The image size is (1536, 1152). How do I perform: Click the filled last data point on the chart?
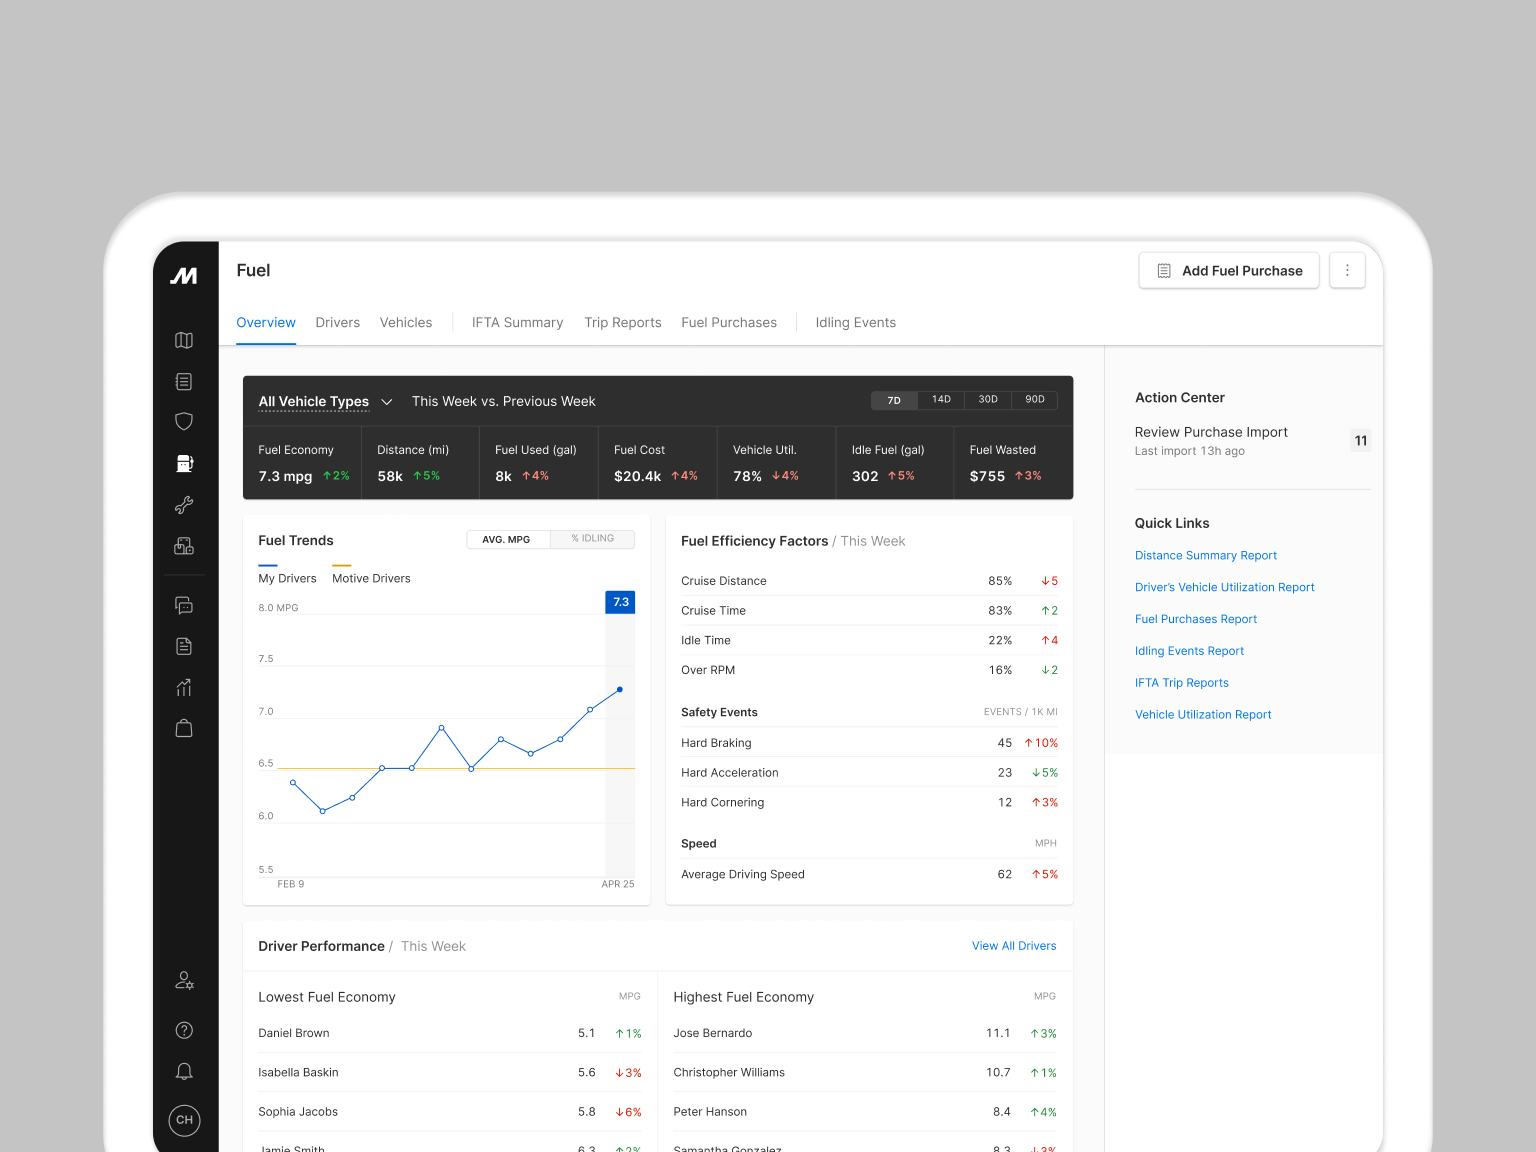(620, 689)
